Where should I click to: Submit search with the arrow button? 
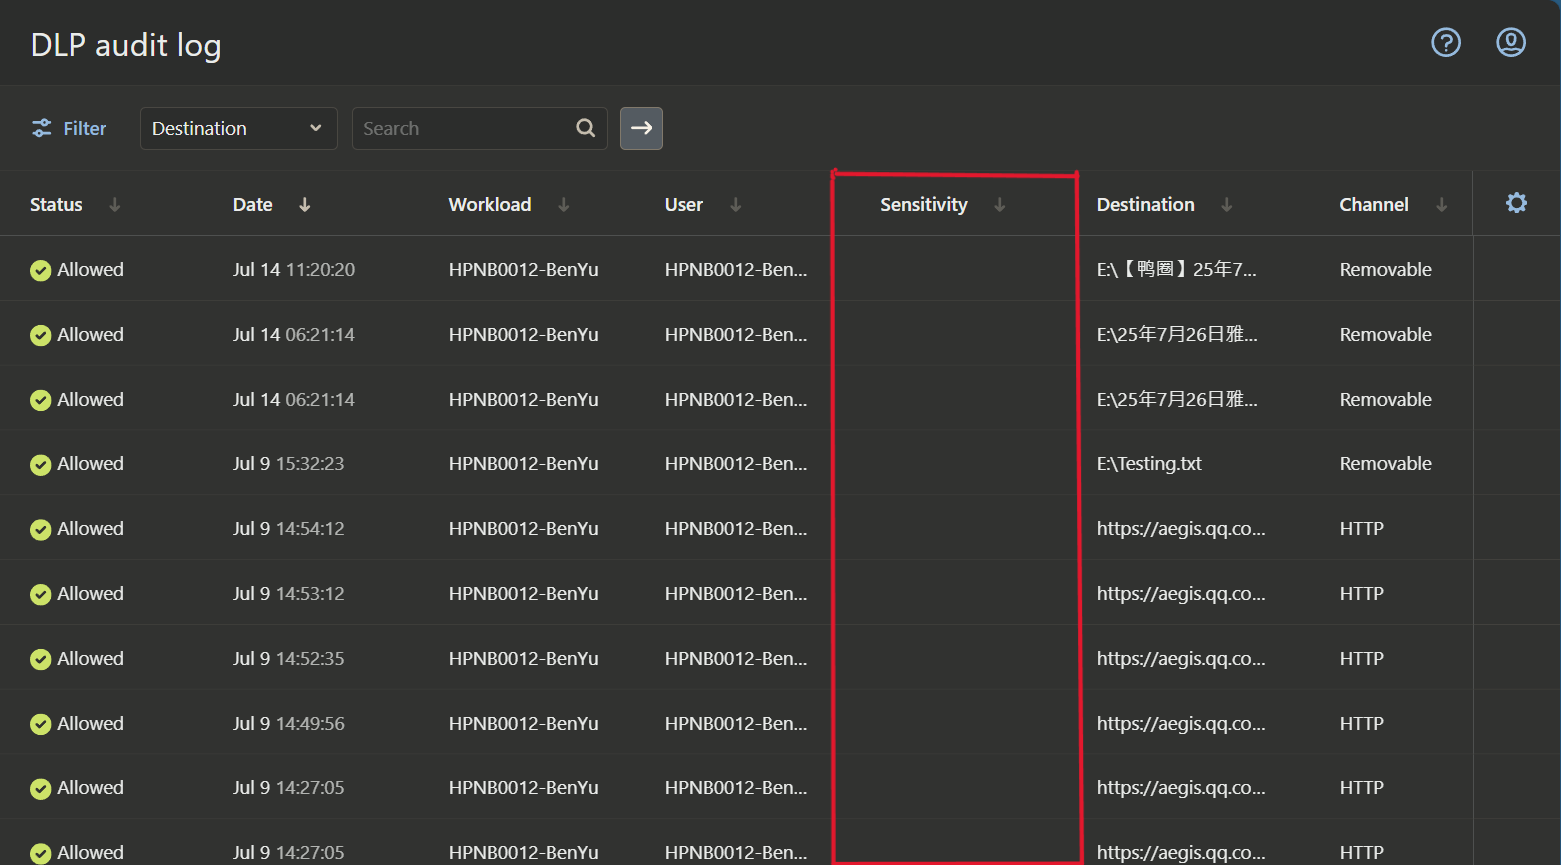641,128
